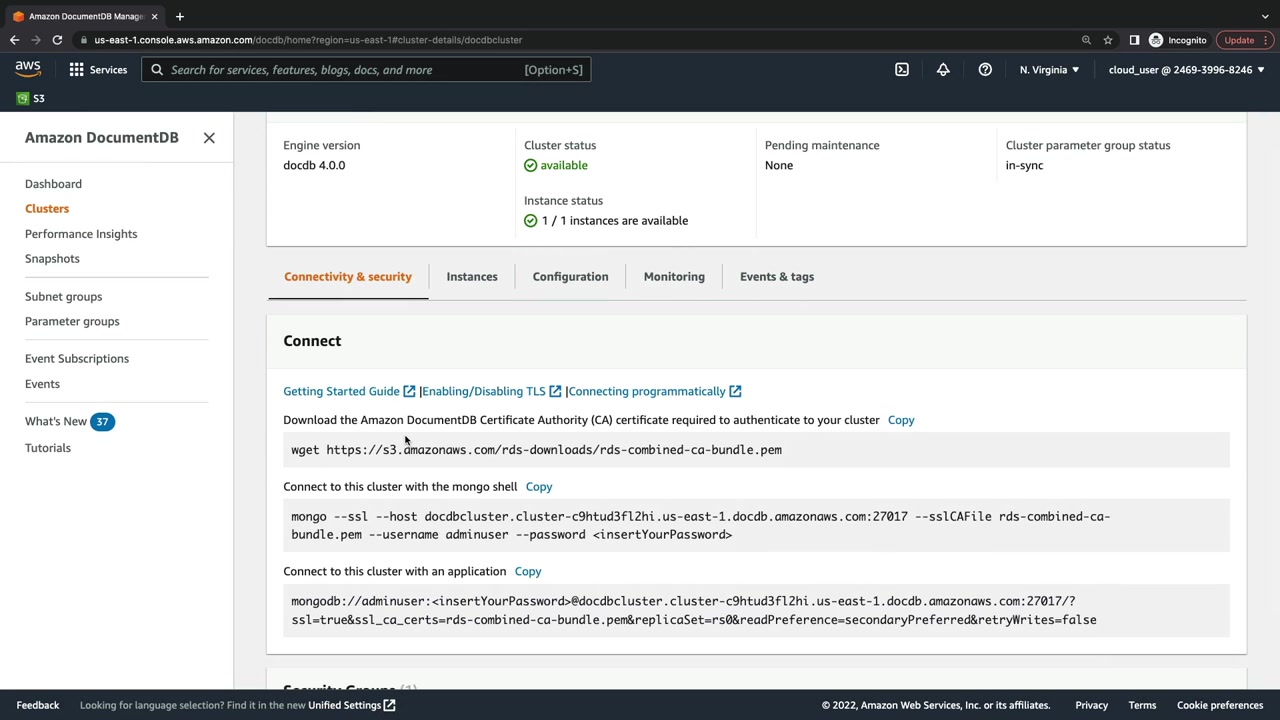1280x720 pixels.
Task: Copy the application connection string
Action: (x=528, y=572)
